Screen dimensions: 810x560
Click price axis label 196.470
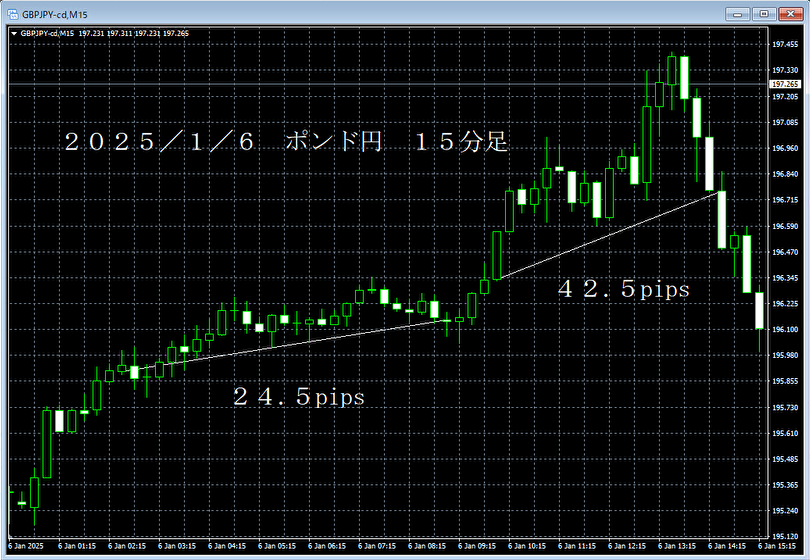click(x=785, y=252)
